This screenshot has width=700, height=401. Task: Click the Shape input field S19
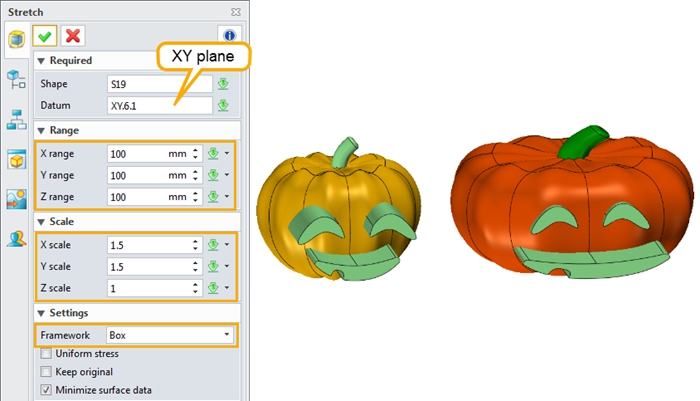coord(160,84)
